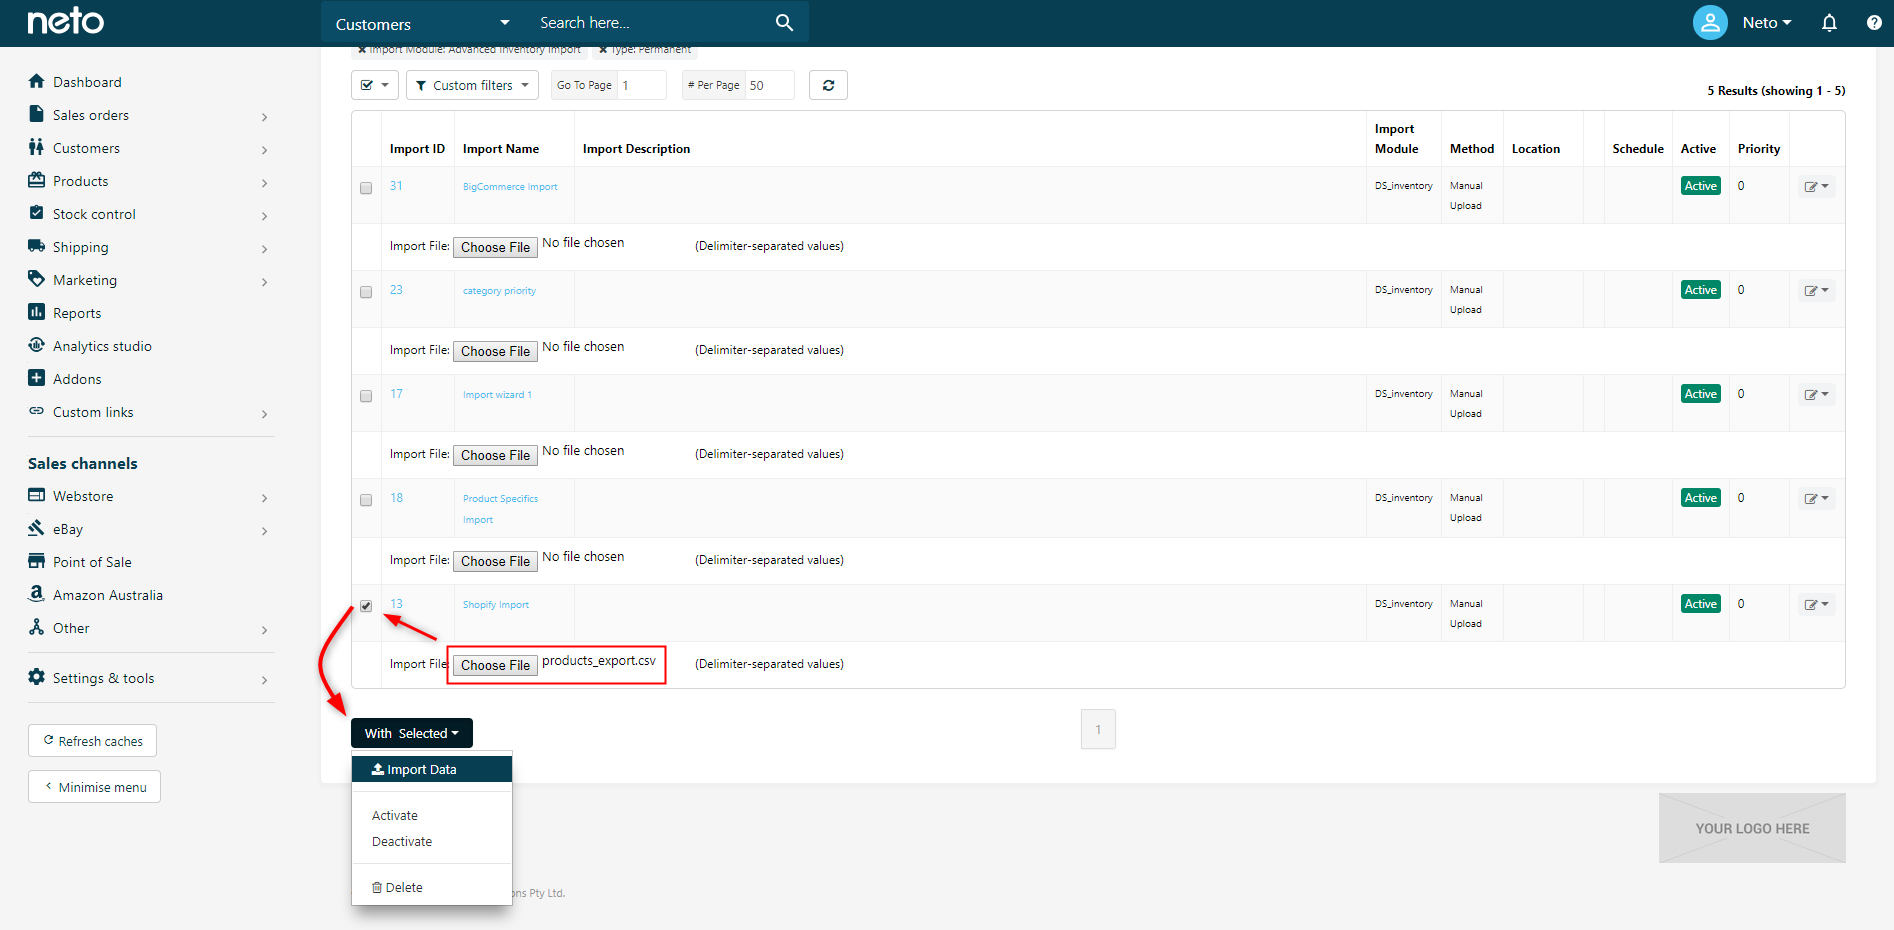The image size is (1894, 930).
Task: Click the eBay gavel icon
Action: pos(37,528)
